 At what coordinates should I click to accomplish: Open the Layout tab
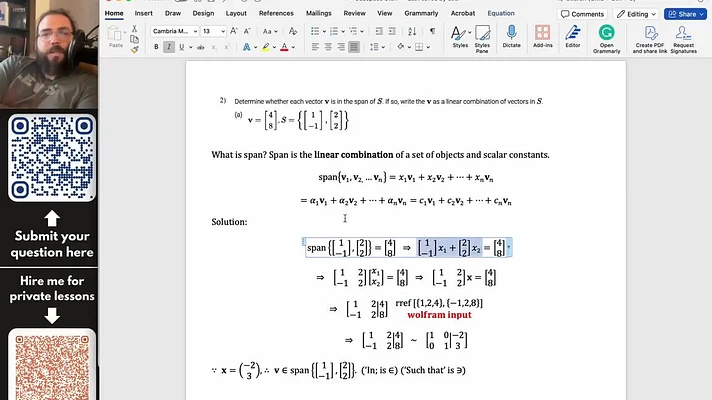[236, 14]
